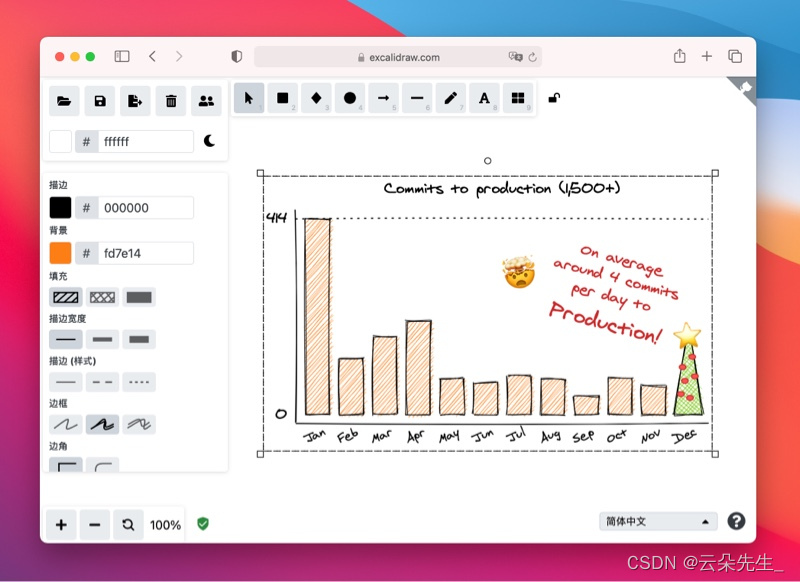Zoom in with the plus button
Image resolution: width=800 pixels, height=582 pixels.
[61, 524]
